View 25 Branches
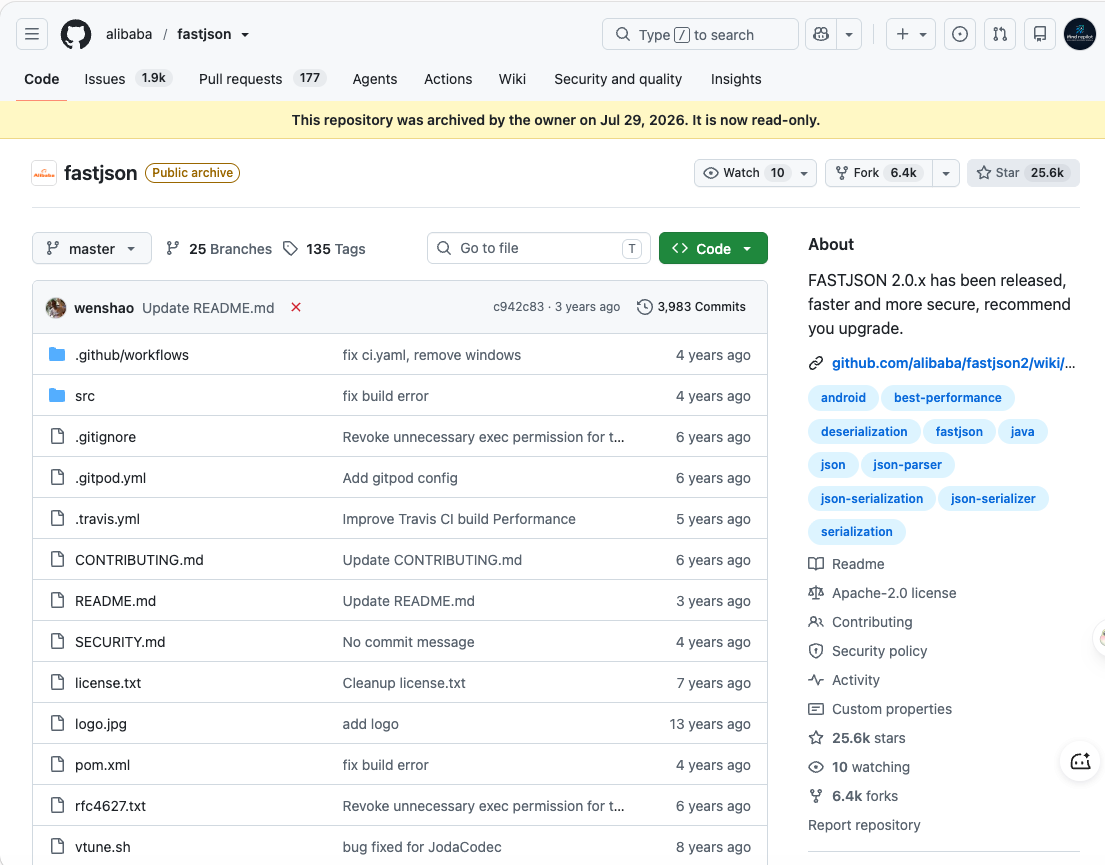1105x865 pixels. (219, 249)
